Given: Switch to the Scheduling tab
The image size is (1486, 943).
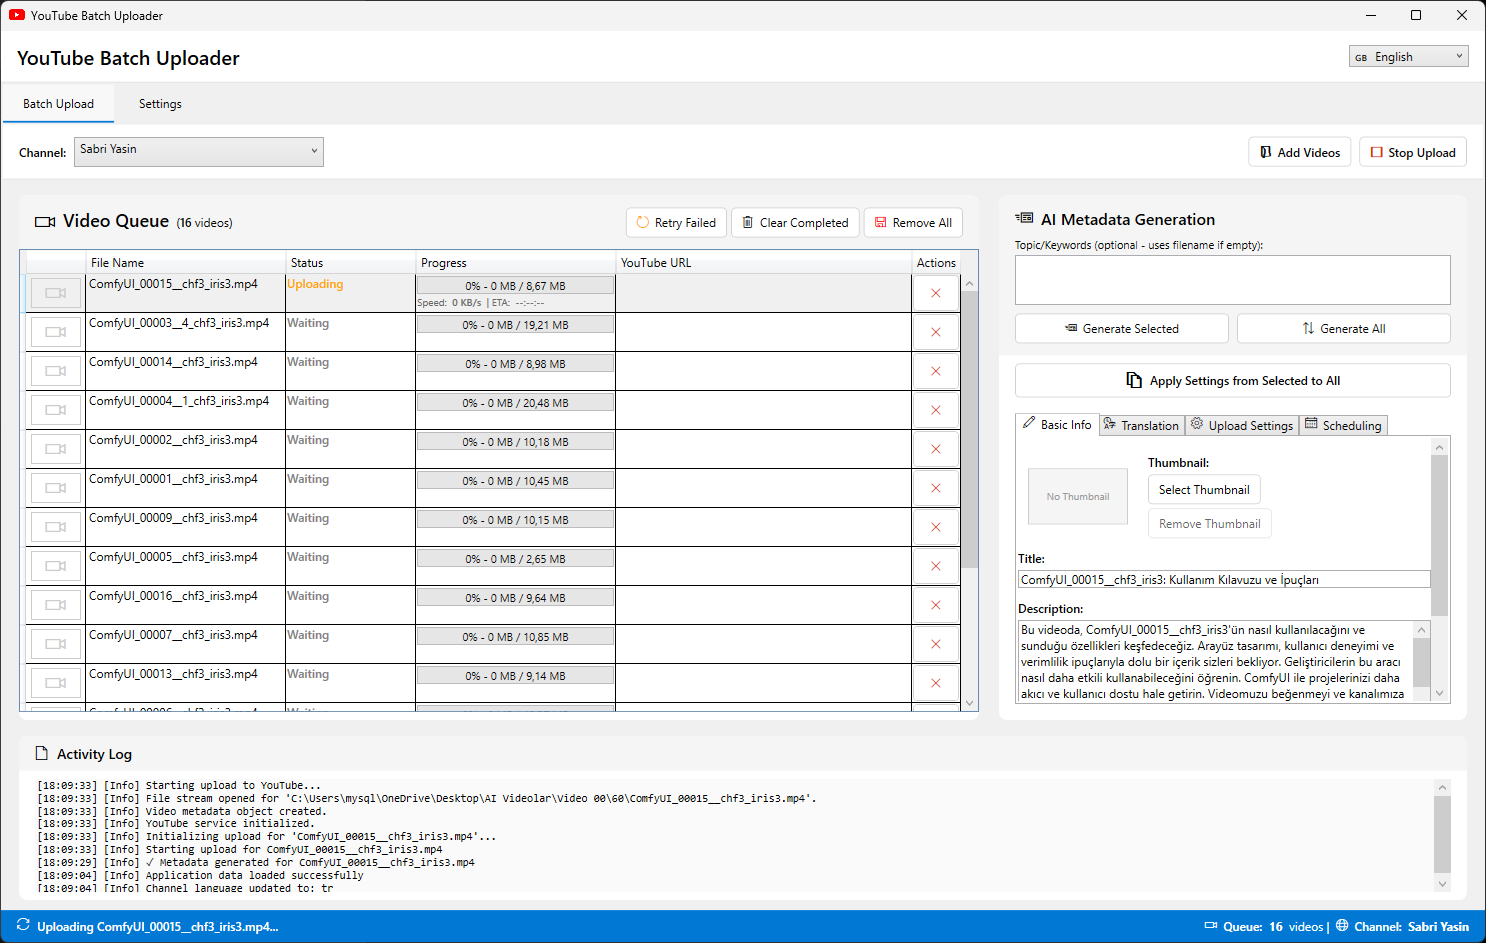Looking at the screenshot, I should pos(1343,425).
